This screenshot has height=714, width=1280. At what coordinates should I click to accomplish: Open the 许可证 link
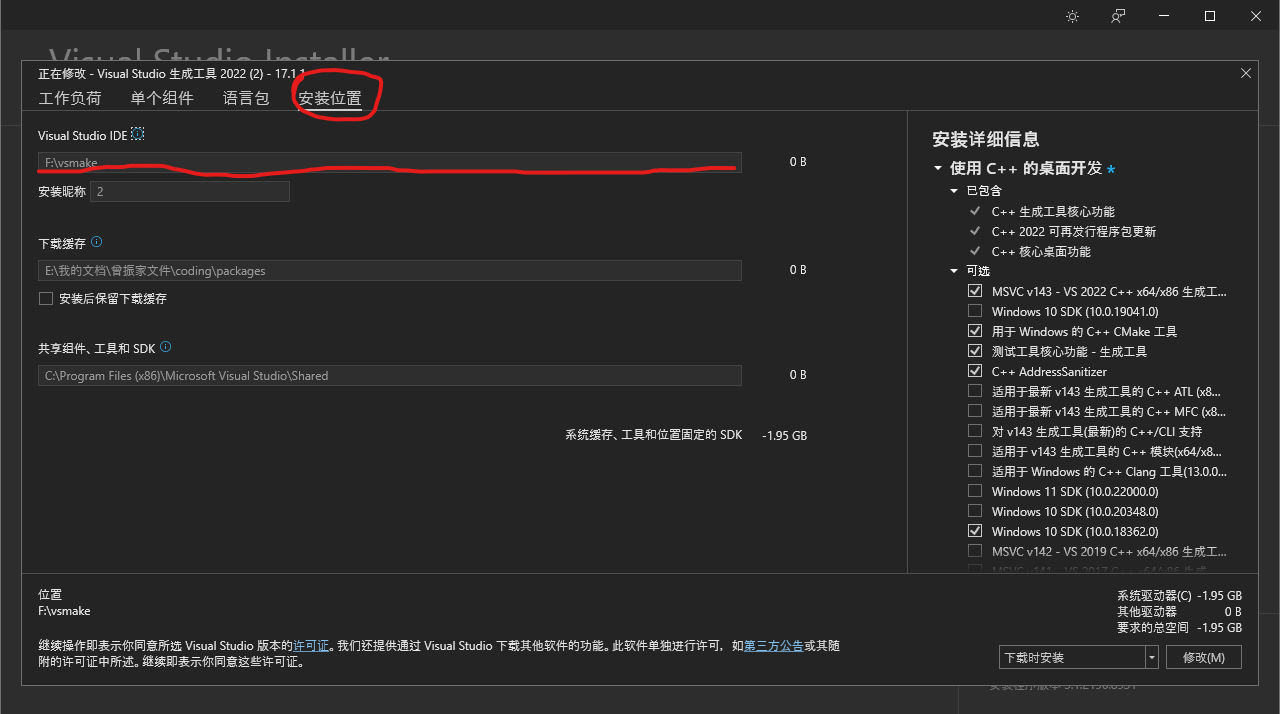(311, 646)
